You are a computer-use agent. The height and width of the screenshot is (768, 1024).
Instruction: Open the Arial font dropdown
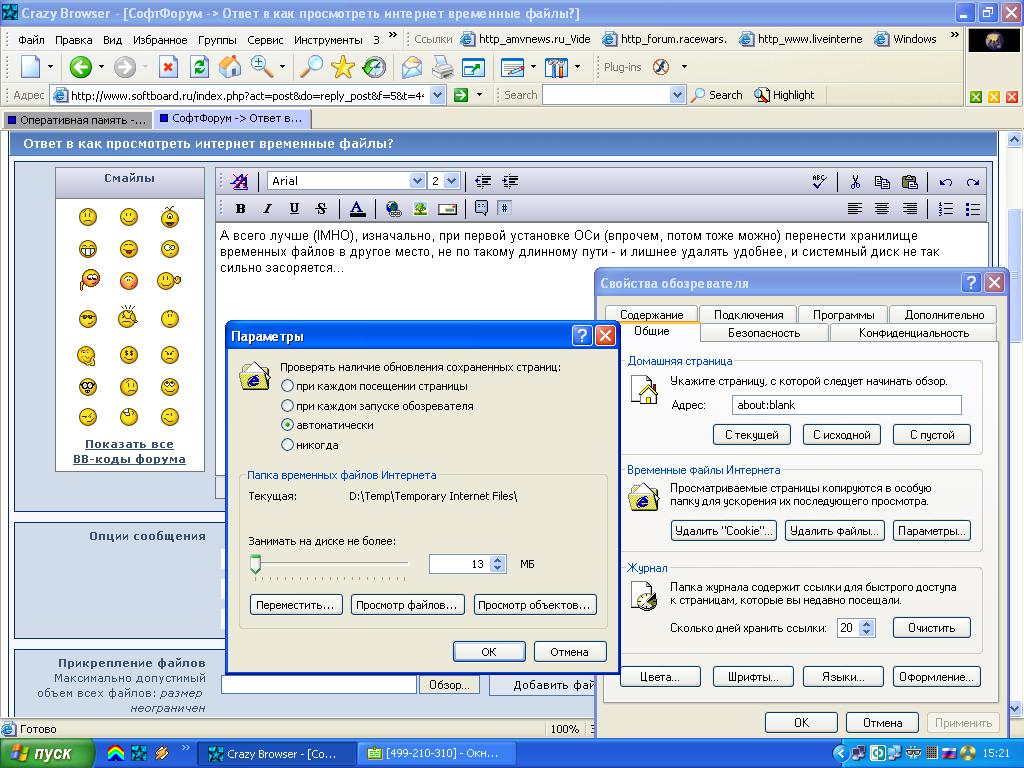coord(417,181)
